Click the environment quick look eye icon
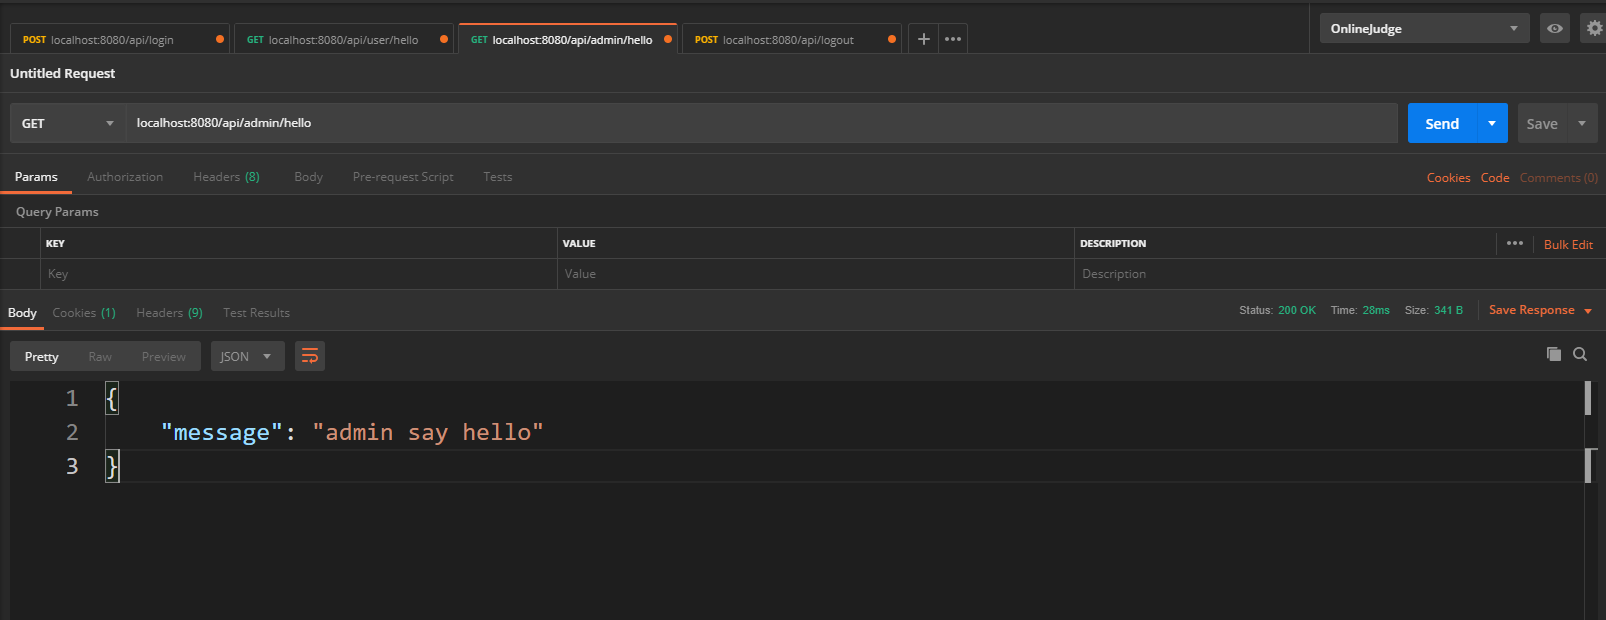The height and width of the screenshot is (620, 1606). click(1554, 28)
